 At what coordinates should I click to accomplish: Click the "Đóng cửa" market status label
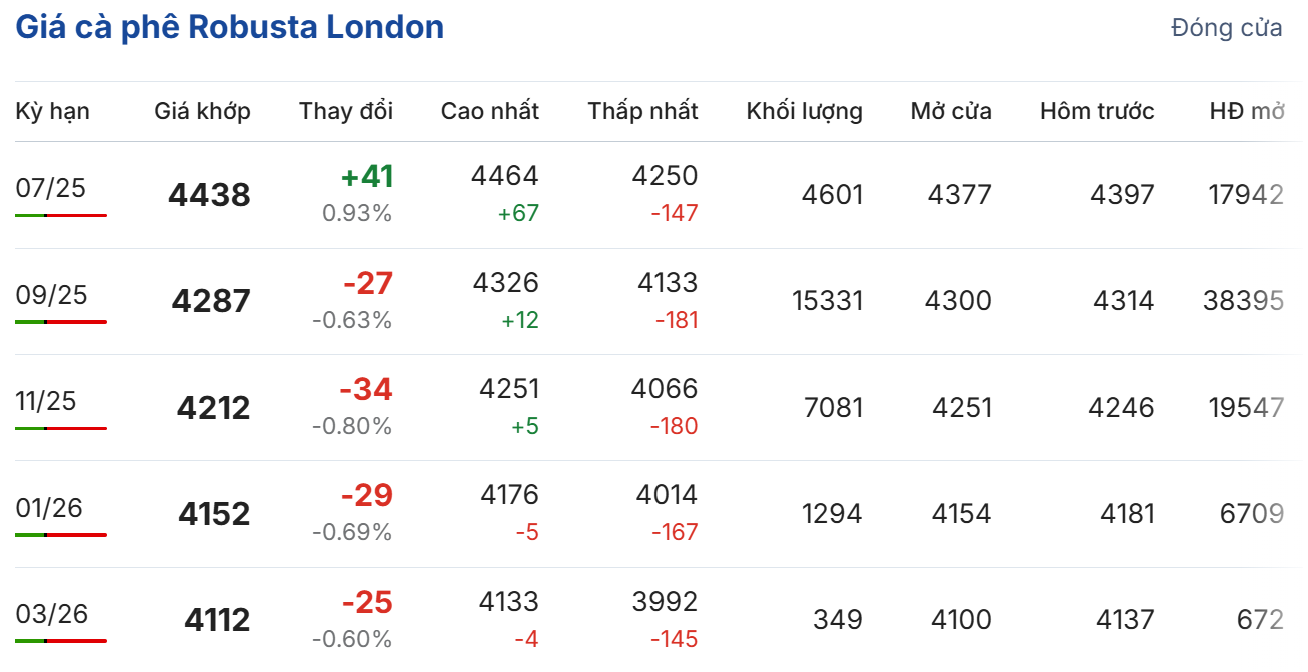[x=1226, y=28]
